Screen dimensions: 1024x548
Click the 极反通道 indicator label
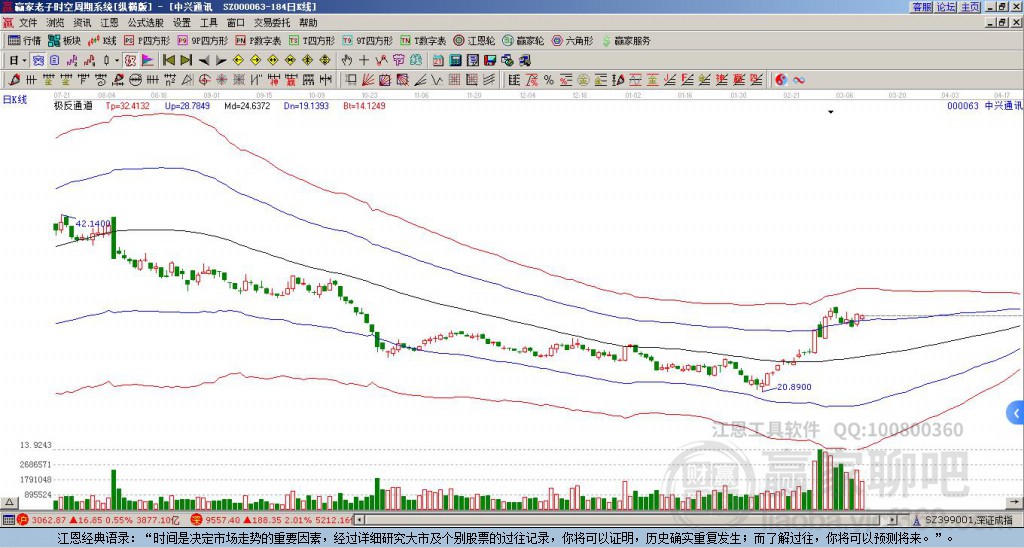pyautogui.click(x=73, y=105)
